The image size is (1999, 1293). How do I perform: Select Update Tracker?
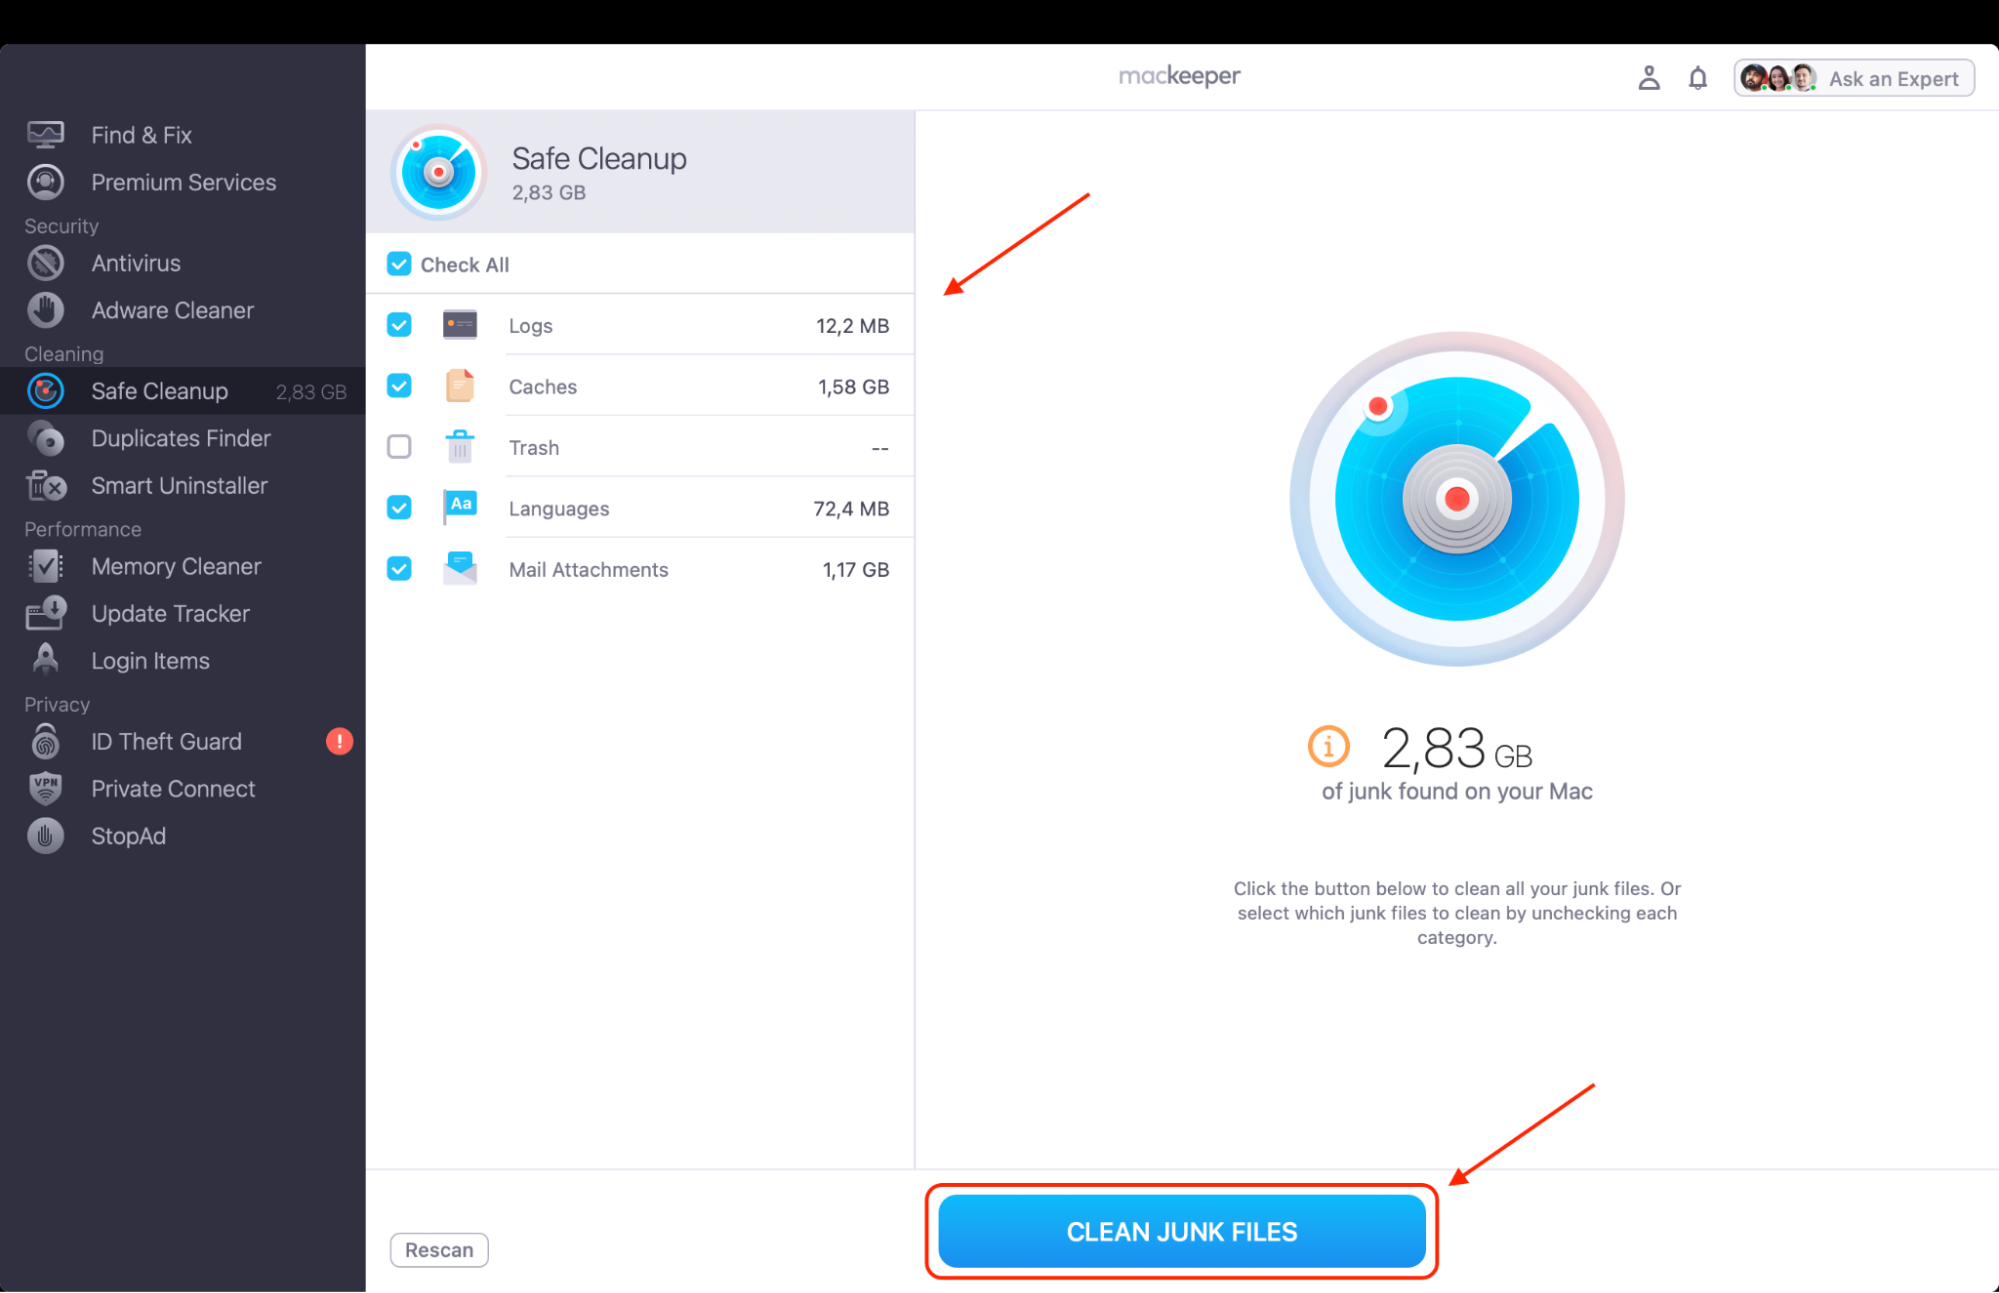170,613
